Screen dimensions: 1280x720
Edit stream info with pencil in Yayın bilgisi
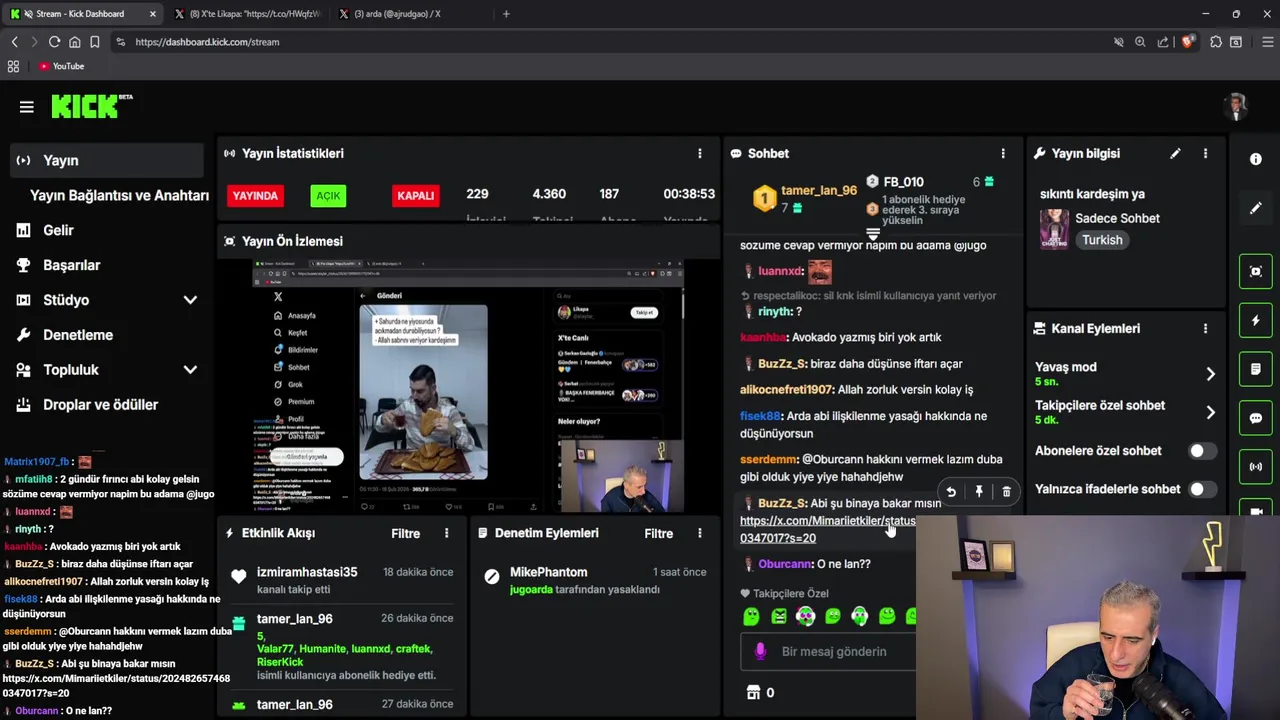[x=1175, y=153]
